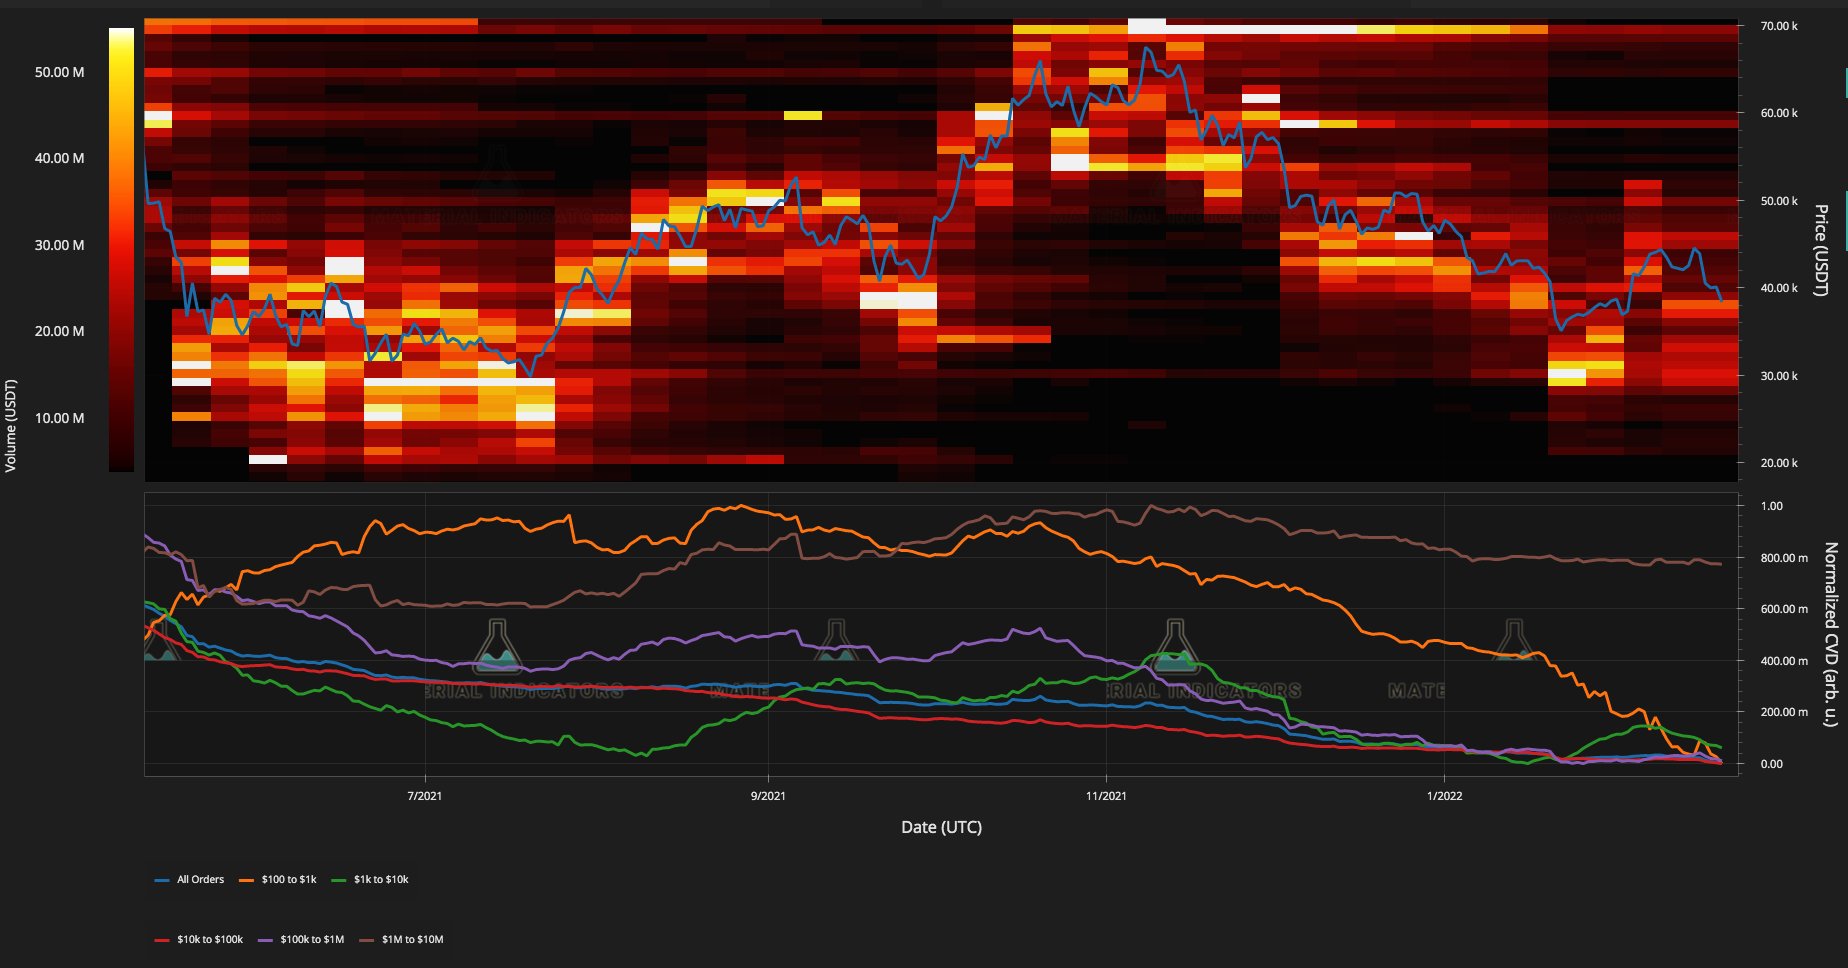
Task: Select the Normalized CVD axis title
Action: (1830, 634)
